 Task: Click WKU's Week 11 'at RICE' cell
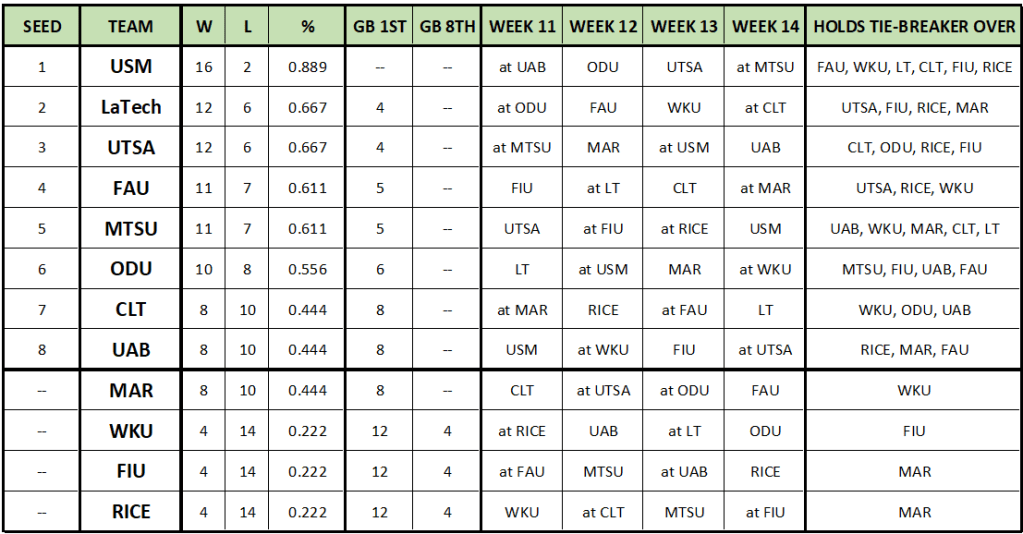522,431
